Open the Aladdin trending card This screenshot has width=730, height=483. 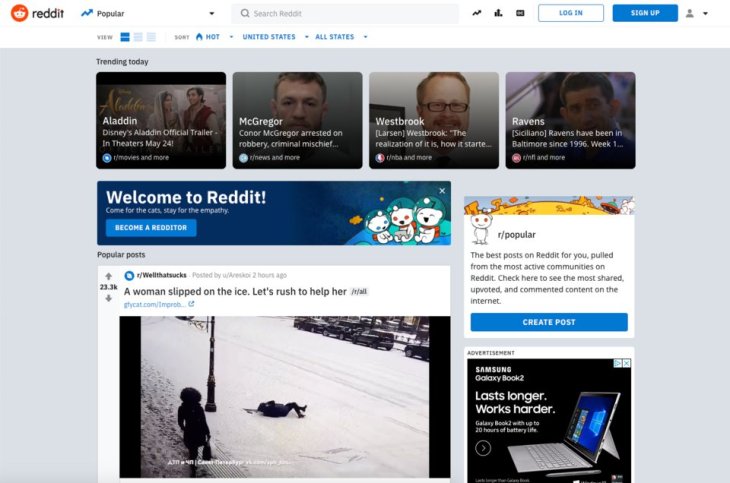(161, 120)
